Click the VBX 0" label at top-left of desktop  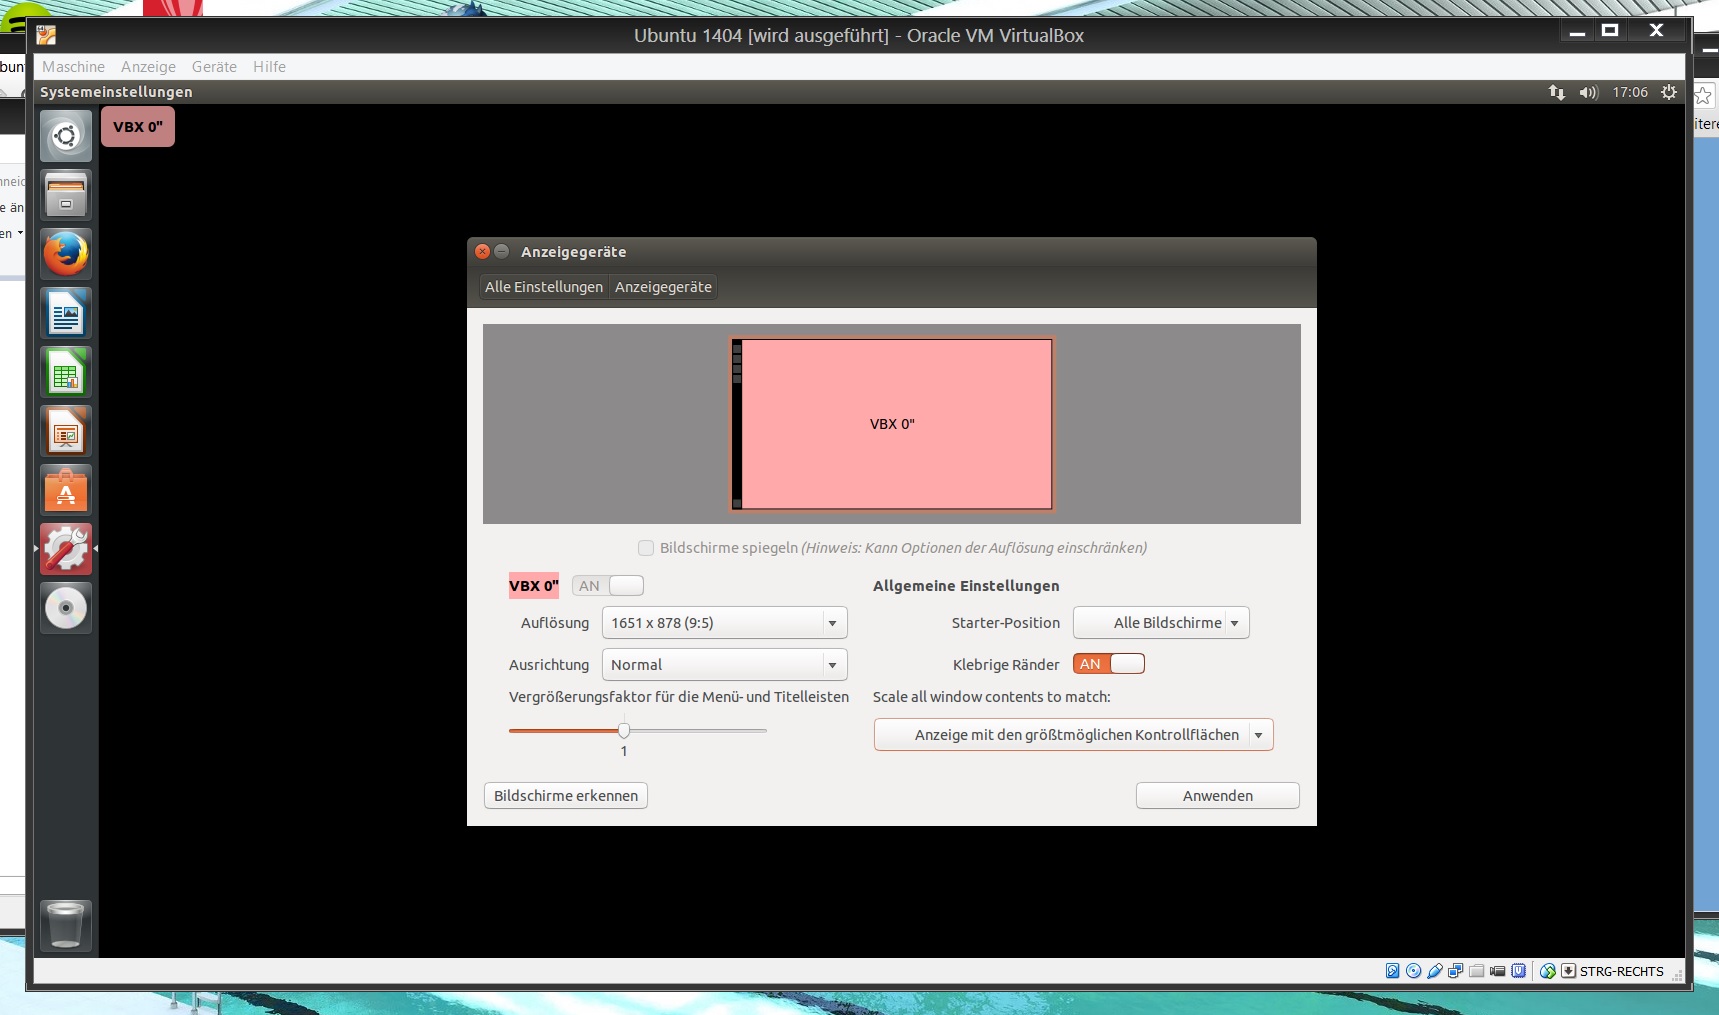[138, 127]
